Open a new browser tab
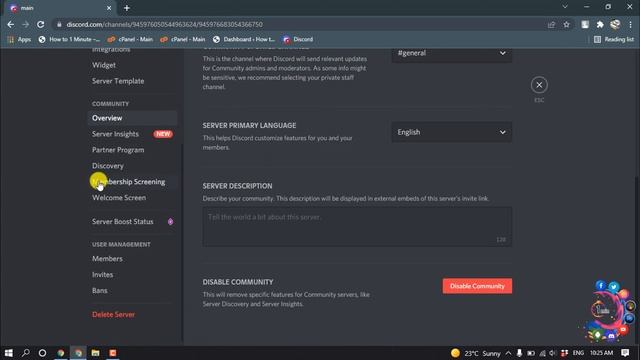 click(x=127, y=8)
